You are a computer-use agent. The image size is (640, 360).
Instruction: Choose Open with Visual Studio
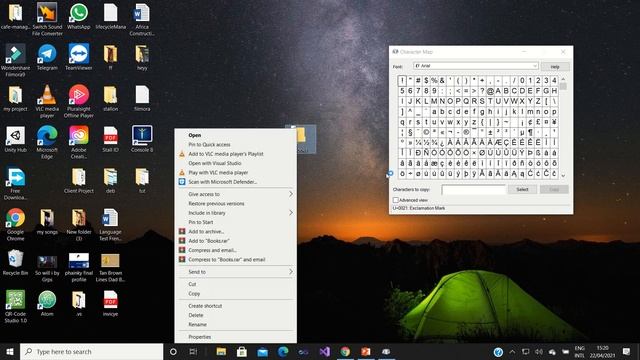[x=236, y=163]
